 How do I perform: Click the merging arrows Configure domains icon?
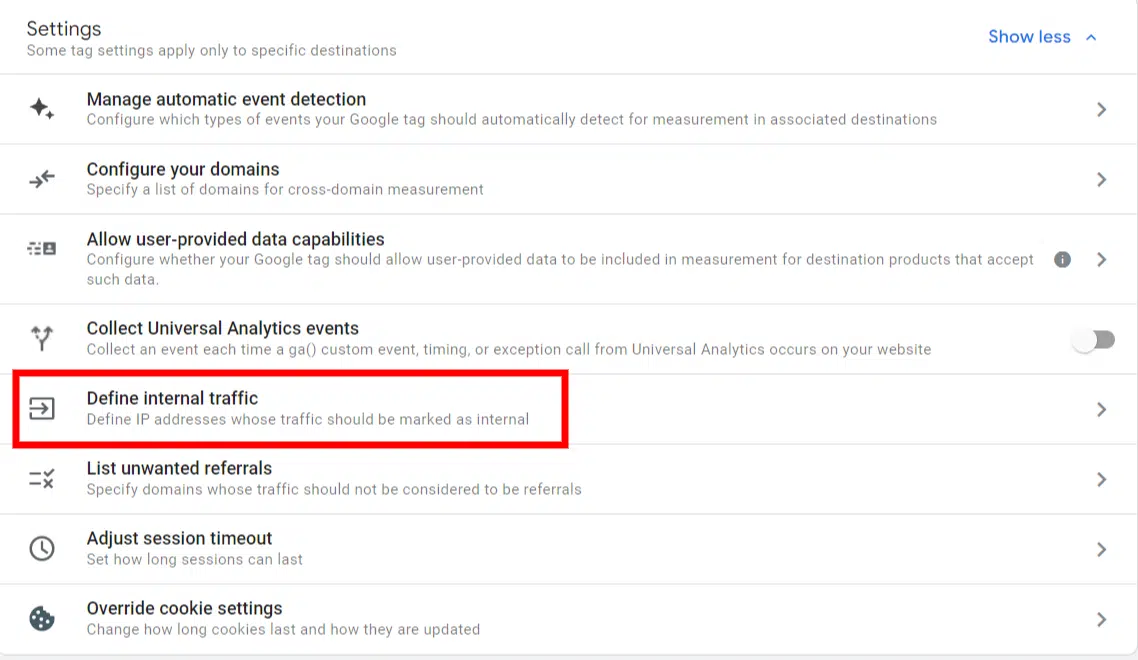(x=41, y=179)
